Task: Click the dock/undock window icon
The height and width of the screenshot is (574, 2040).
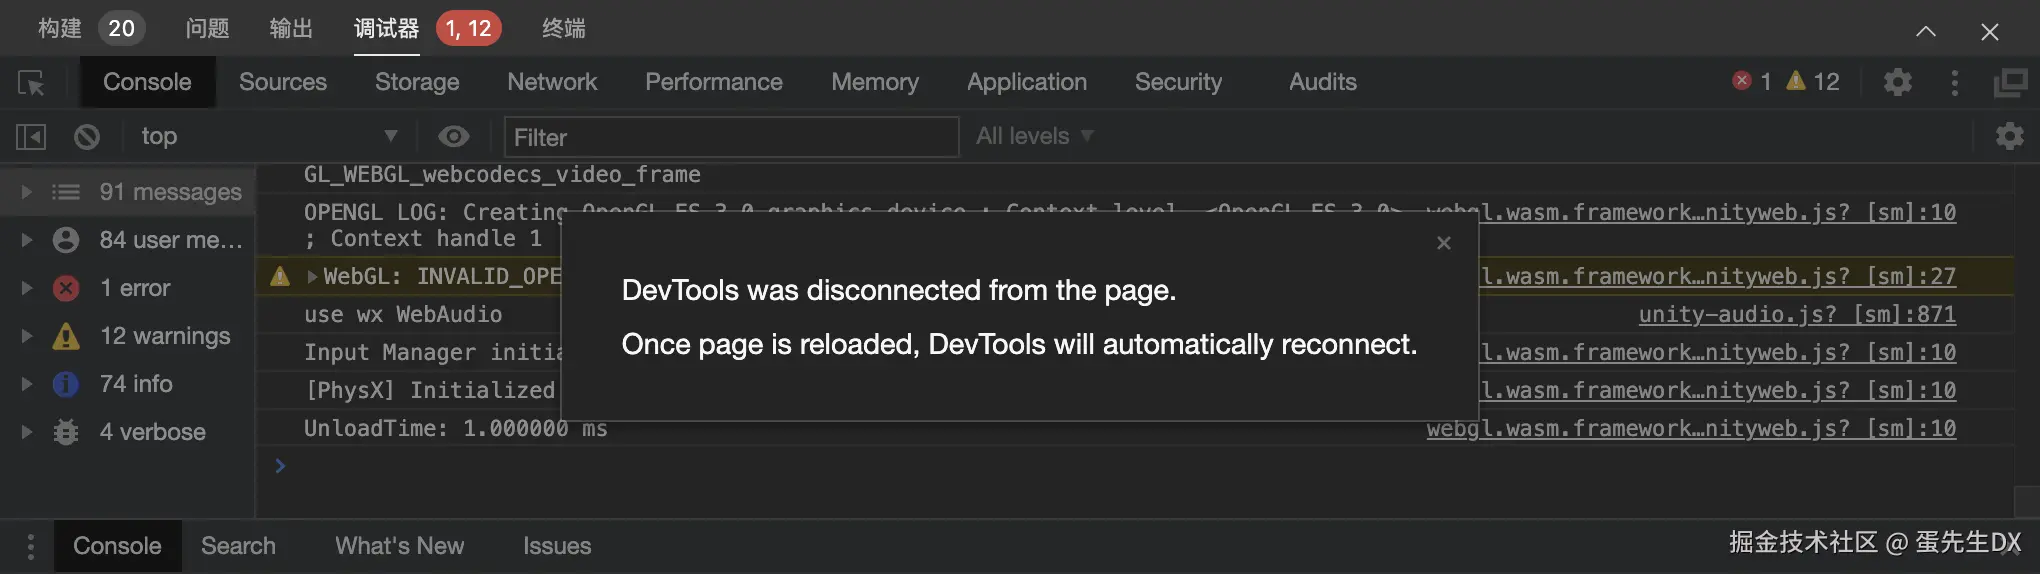Action: coord(2010,82)
